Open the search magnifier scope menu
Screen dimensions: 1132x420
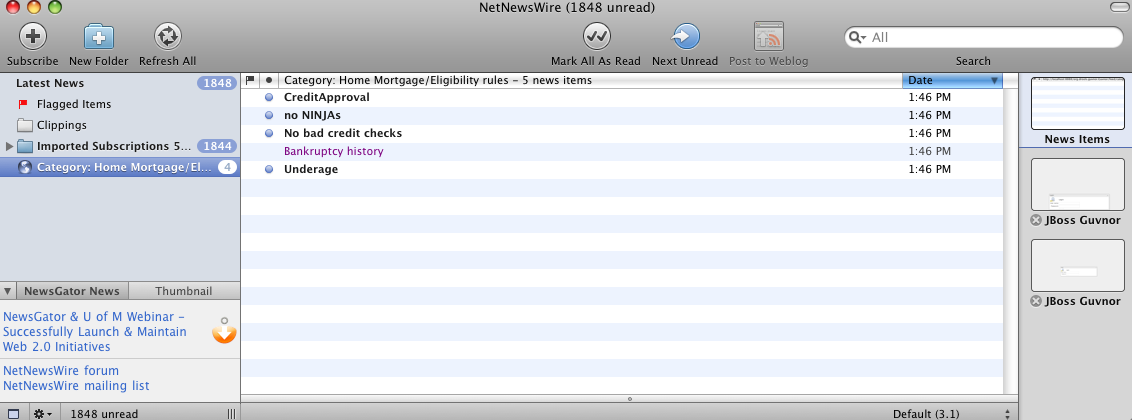click(x=858, y=38)
